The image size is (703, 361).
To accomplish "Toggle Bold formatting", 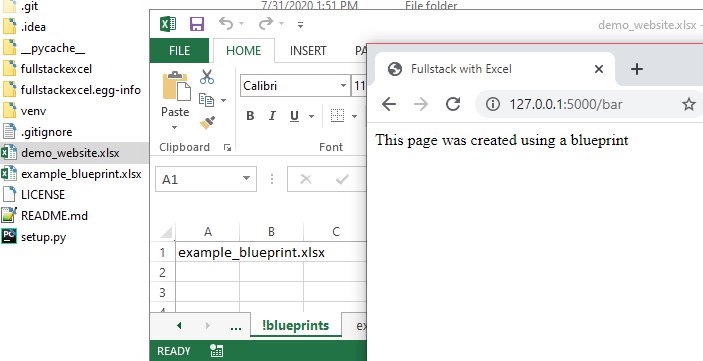I will point(250,116).
